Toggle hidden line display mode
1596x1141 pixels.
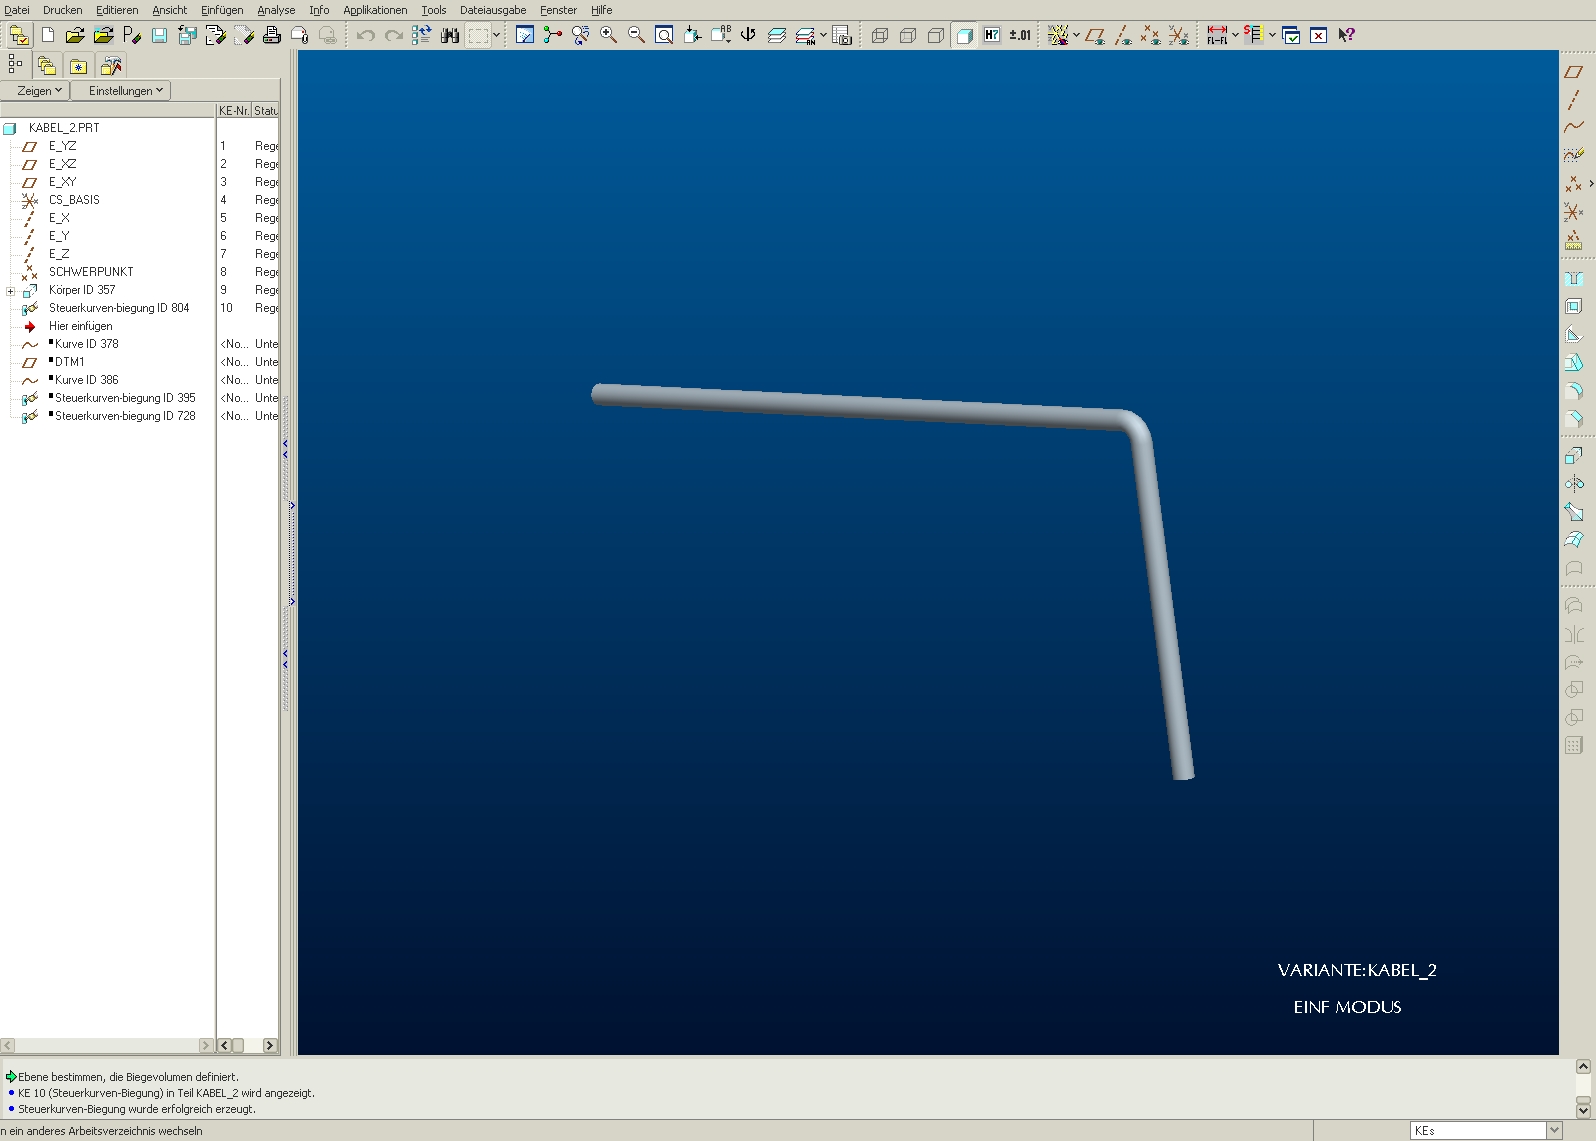[908, 35]
